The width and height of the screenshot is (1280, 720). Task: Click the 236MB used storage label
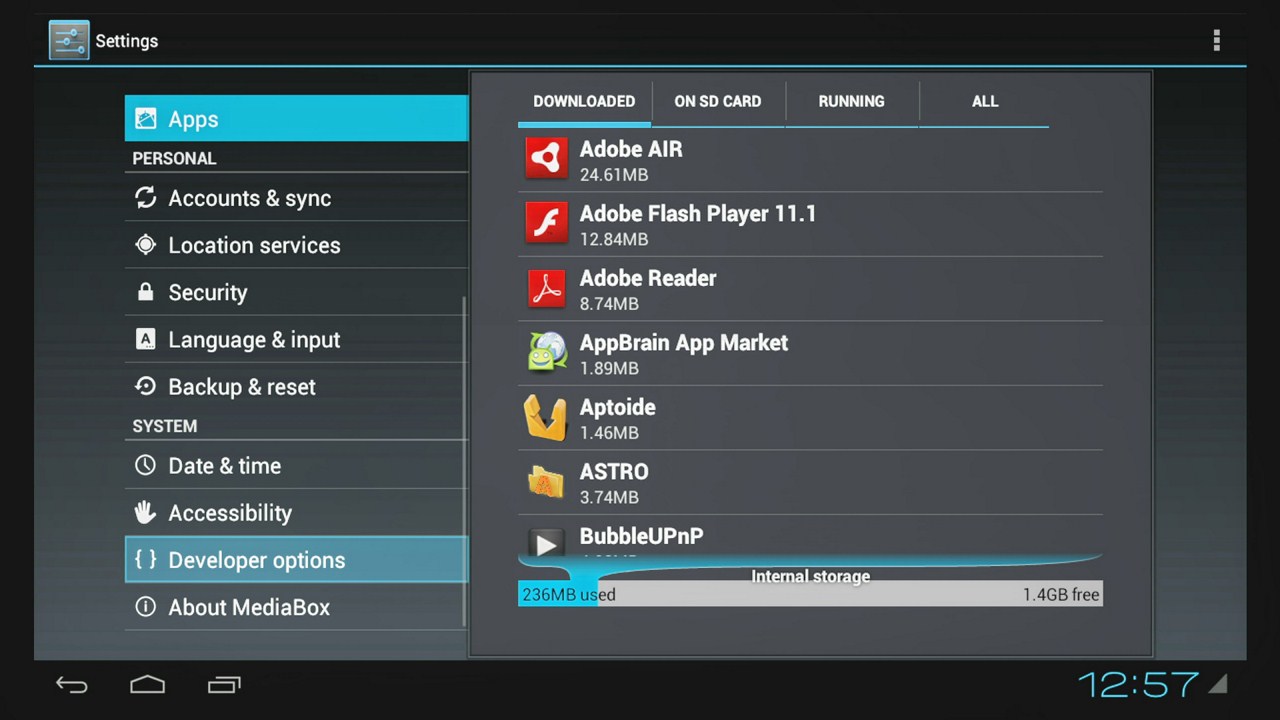569,594
